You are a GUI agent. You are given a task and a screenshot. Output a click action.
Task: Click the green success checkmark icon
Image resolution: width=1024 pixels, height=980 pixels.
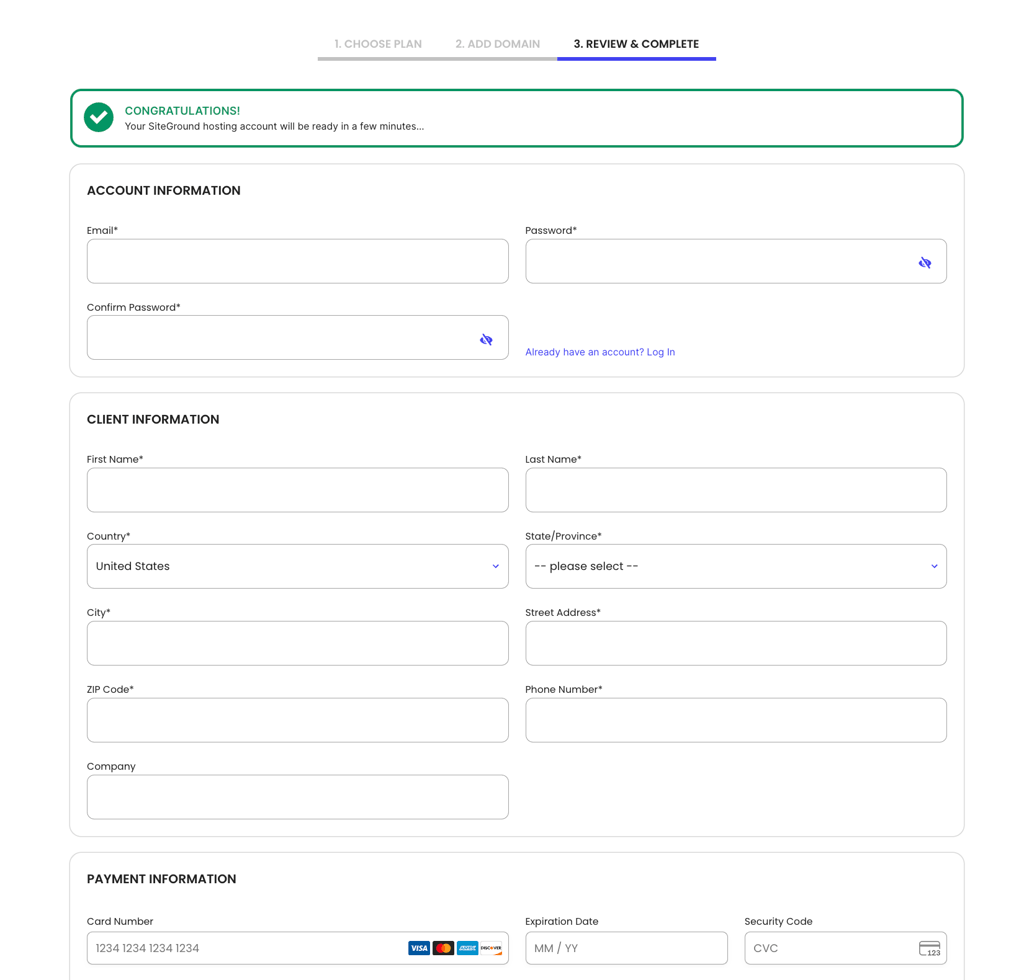pos(99,118)
